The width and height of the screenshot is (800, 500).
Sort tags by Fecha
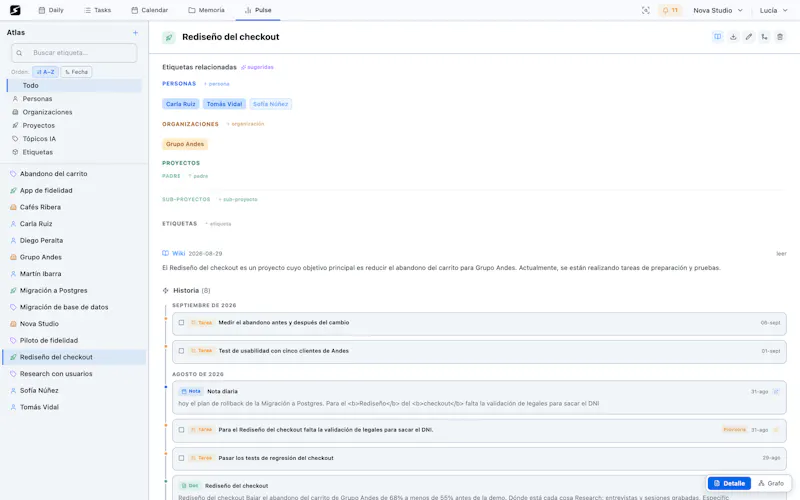(77, 72)
